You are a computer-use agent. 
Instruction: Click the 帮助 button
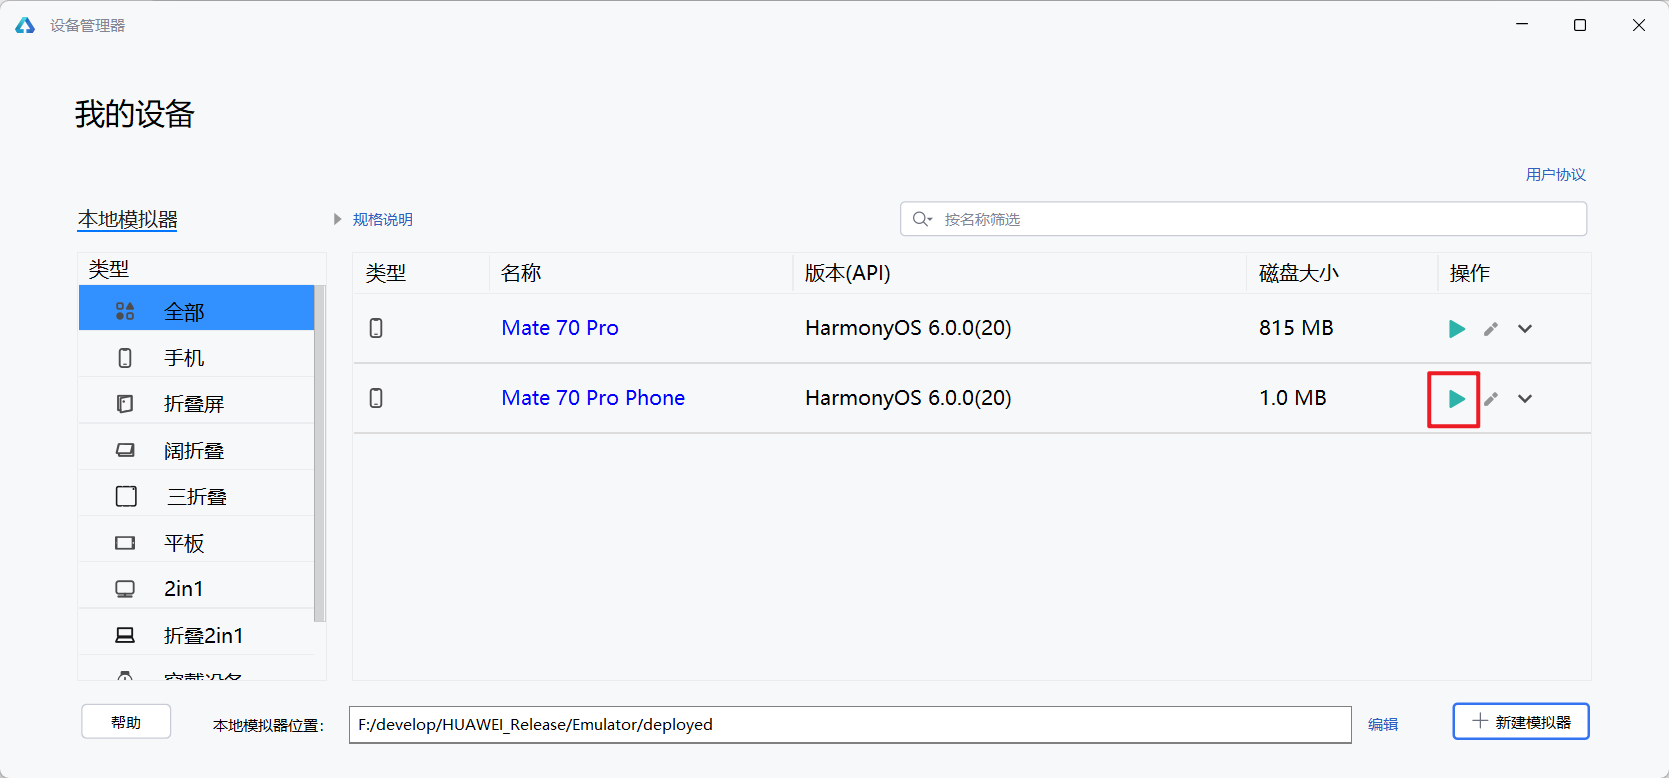pyautogui.click(x=126, y=722)
